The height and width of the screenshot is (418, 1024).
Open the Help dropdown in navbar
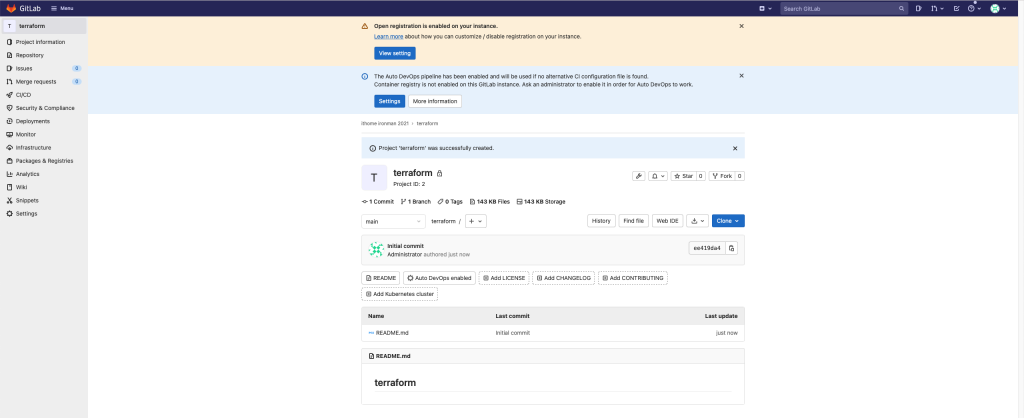tap(974, 8)
